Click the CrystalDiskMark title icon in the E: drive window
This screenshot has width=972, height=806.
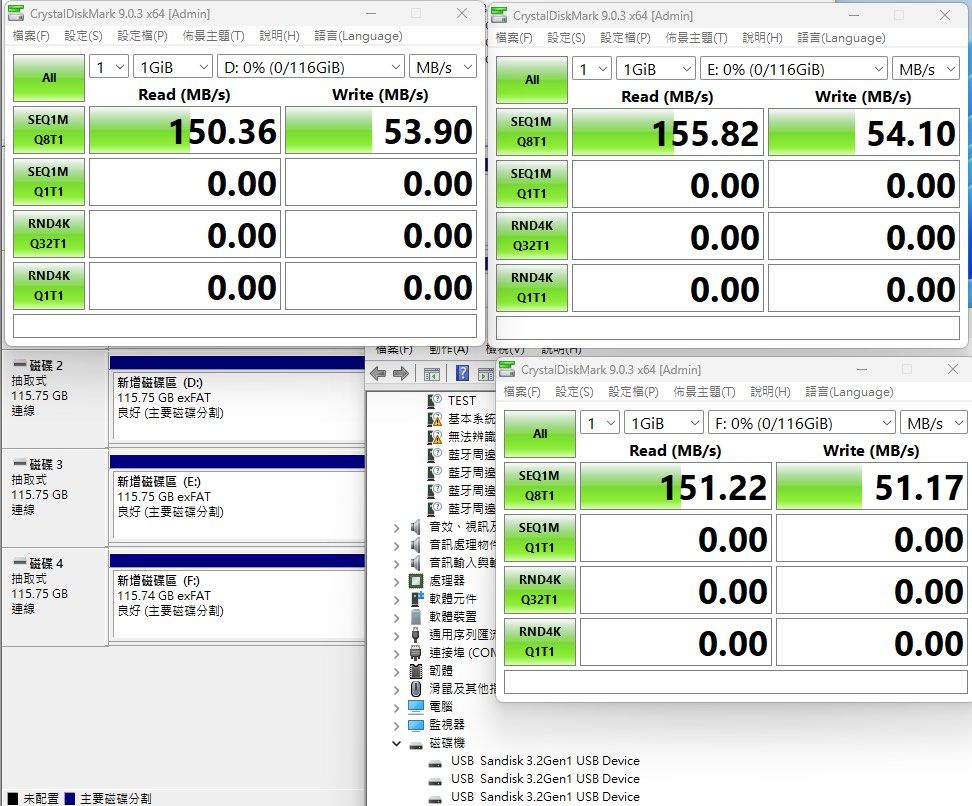click(x=499, y=15)
